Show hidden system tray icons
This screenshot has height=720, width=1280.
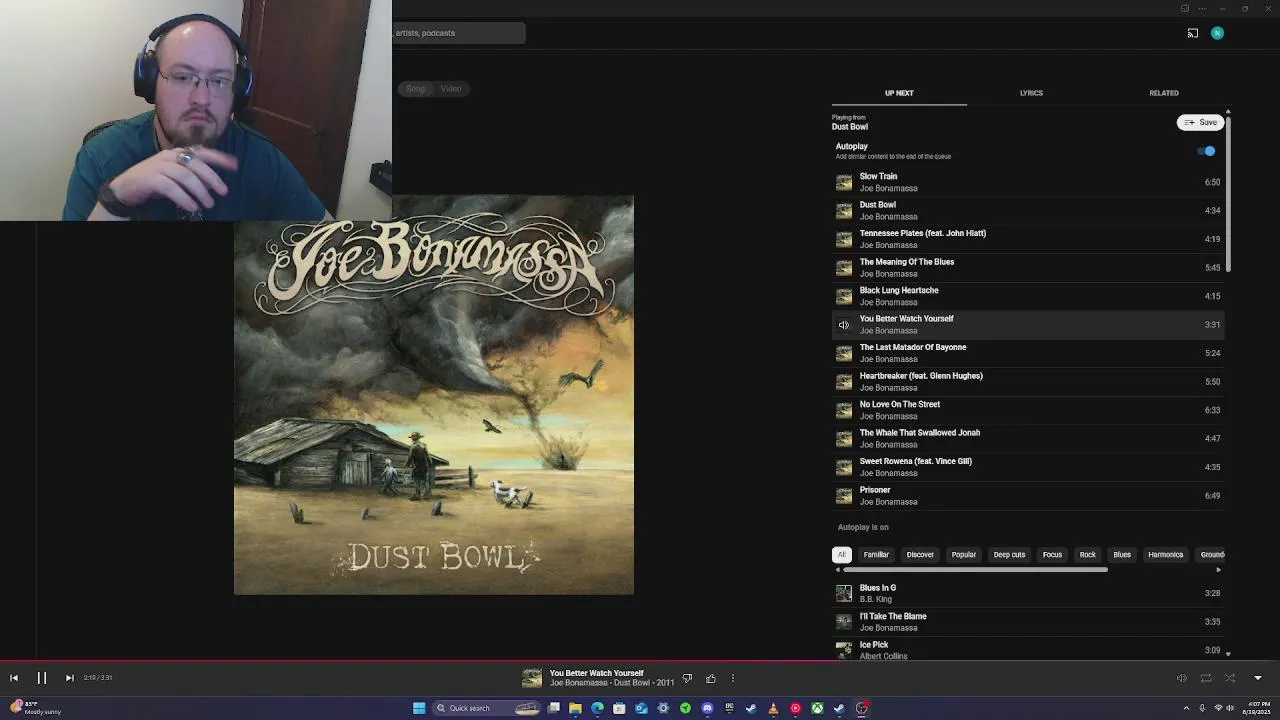point(1185,708)
